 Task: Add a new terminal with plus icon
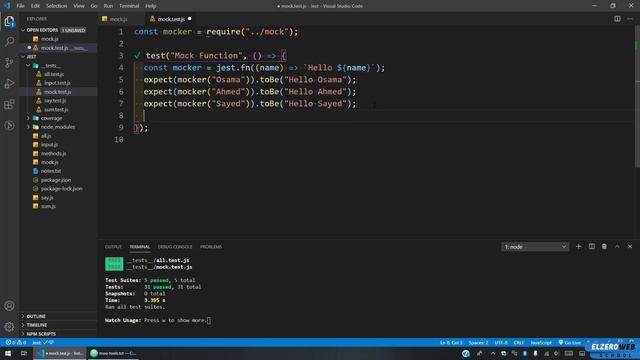578,247
